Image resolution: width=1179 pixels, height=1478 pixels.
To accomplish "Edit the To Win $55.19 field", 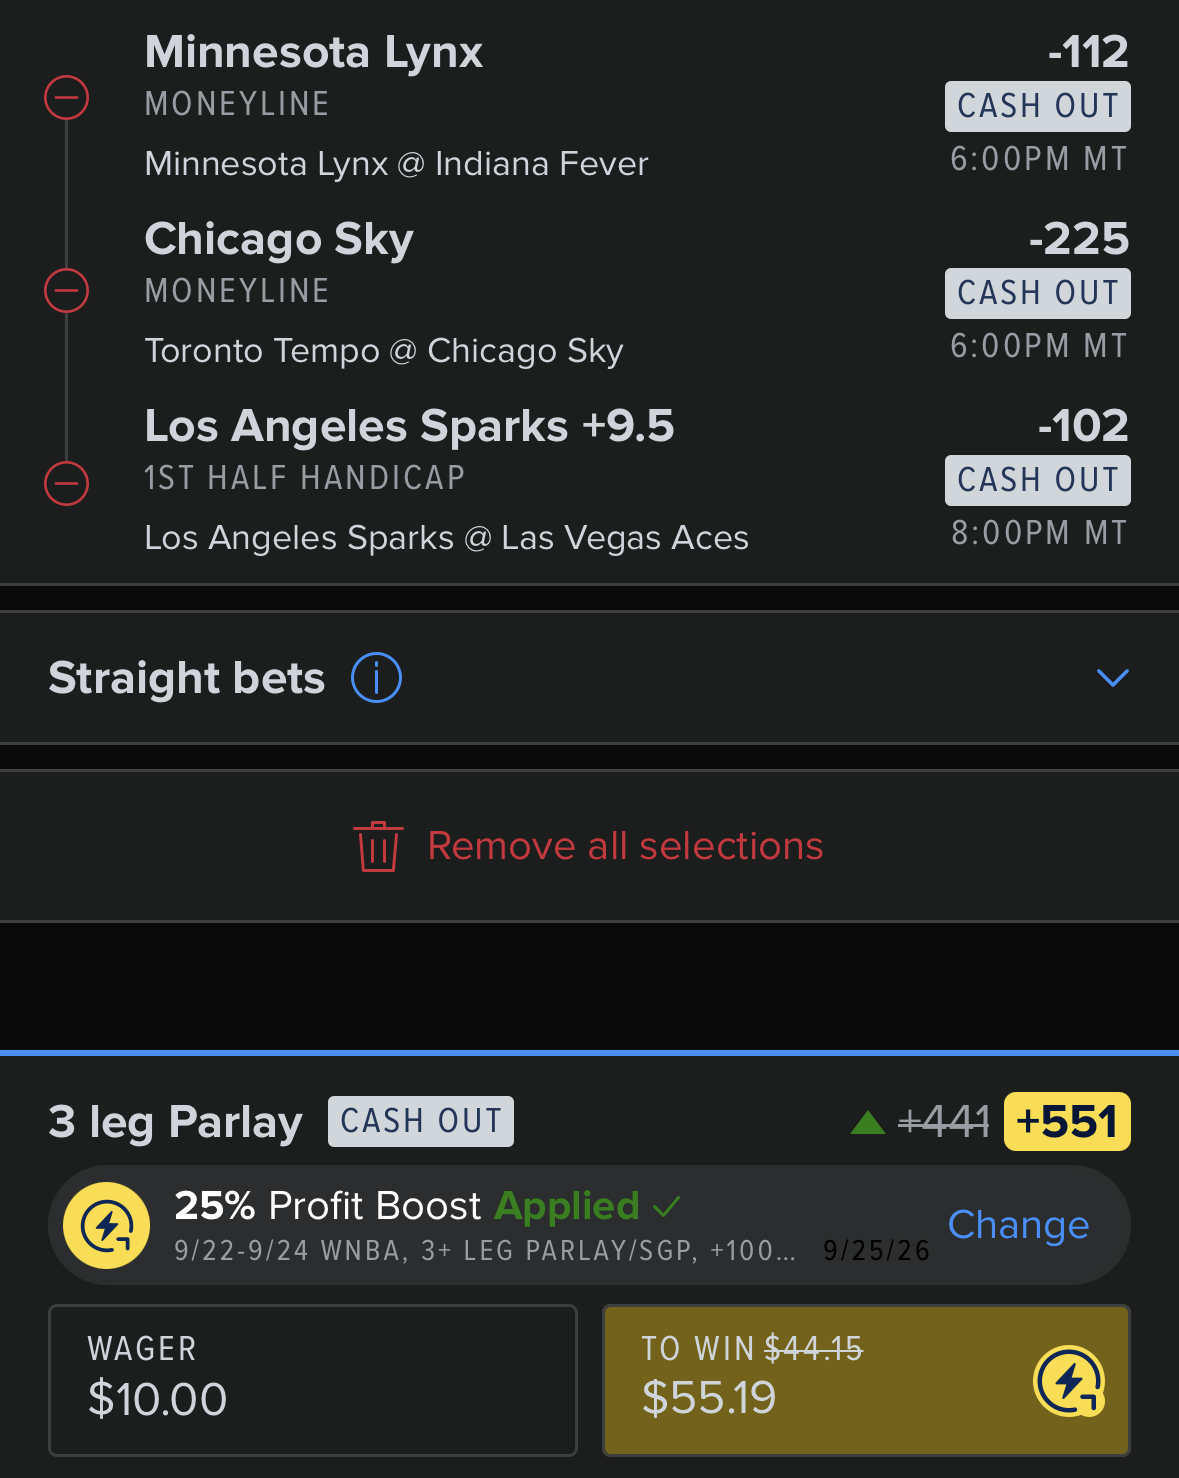I will [866, 1380].
